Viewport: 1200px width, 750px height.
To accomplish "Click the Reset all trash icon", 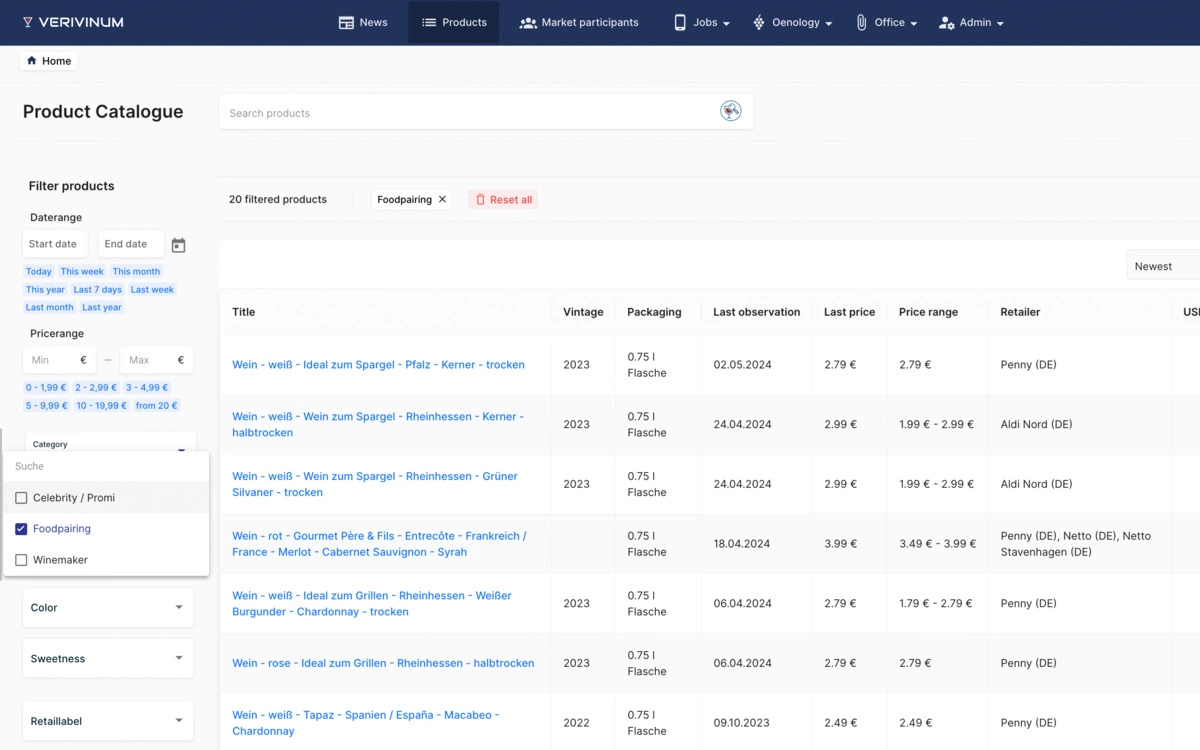I will click(480, 200).
